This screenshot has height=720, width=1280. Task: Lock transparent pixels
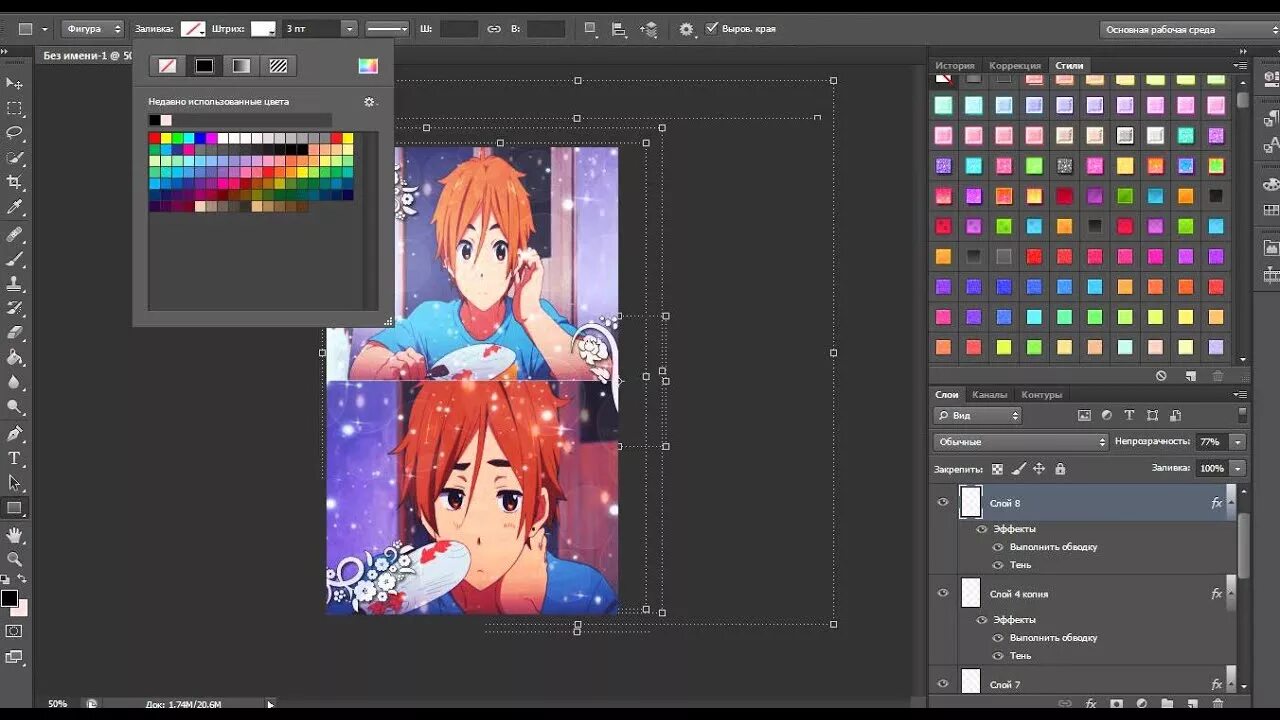997,468
